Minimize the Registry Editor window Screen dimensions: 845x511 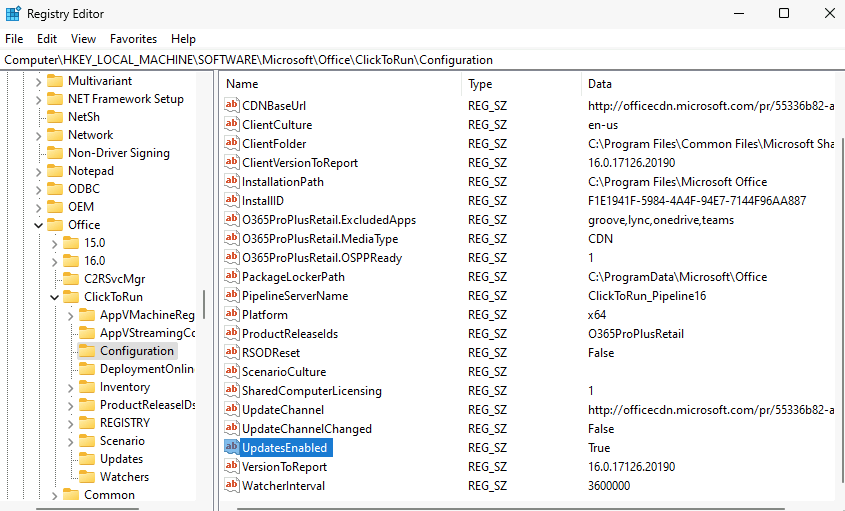click(x=739, y=13)
